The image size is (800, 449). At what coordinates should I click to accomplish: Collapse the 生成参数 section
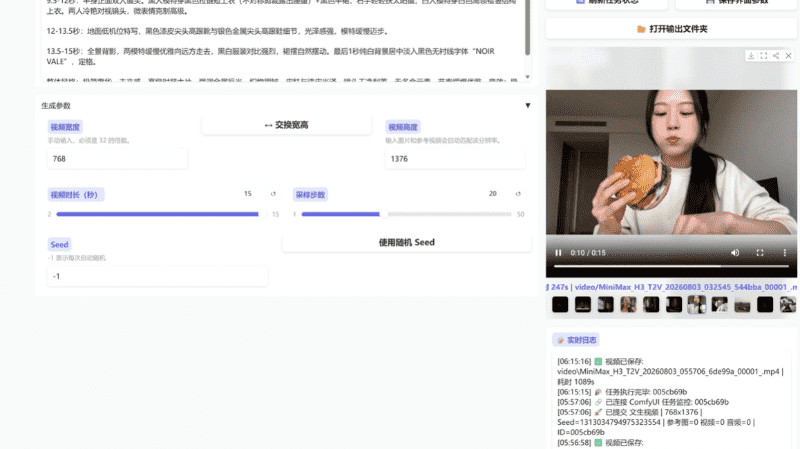tap(528, 106)
